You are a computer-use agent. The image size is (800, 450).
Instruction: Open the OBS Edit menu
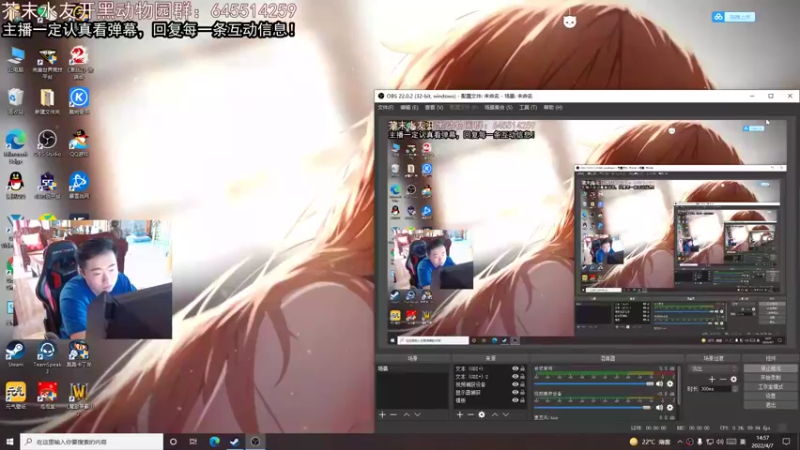pos(409,108)
